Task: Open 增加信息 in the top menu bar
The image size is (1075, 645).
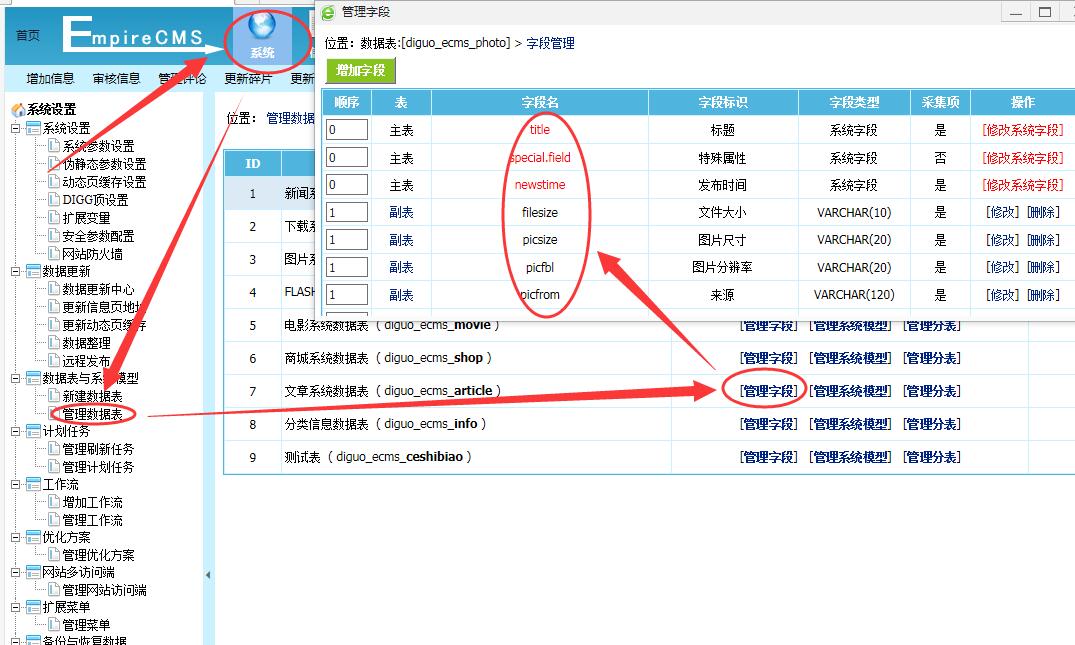Action: click(50, 79)
